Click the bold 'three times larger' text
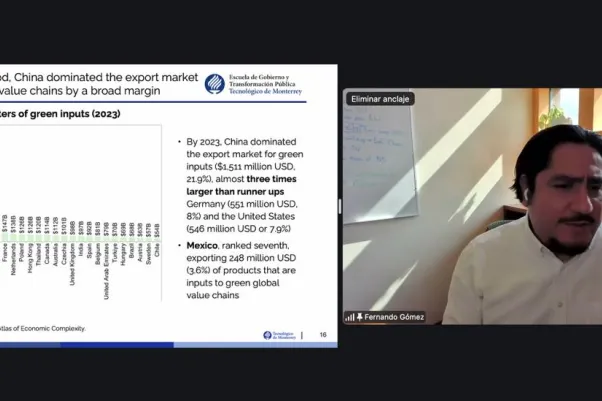The height and width of the screenshot is (401, 602). [x=241, y=185]
